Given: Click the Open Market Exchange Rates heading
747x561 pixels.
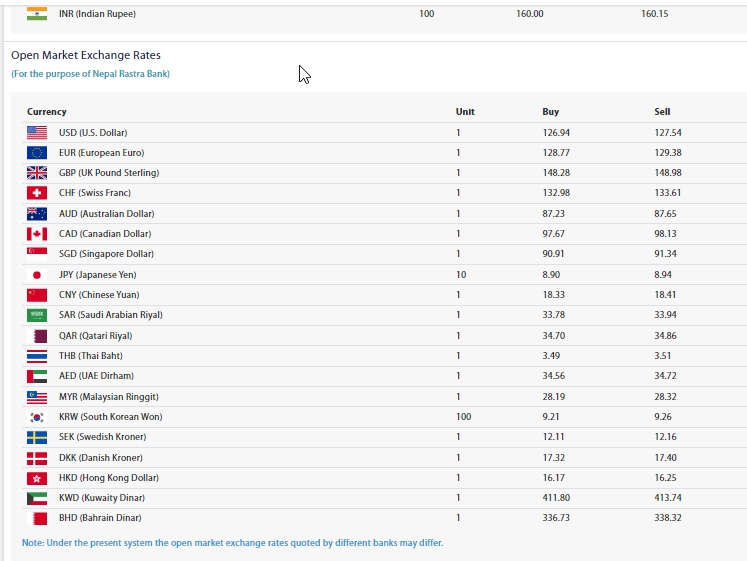Looking at the screenshot, I should (x=86, y=55).
